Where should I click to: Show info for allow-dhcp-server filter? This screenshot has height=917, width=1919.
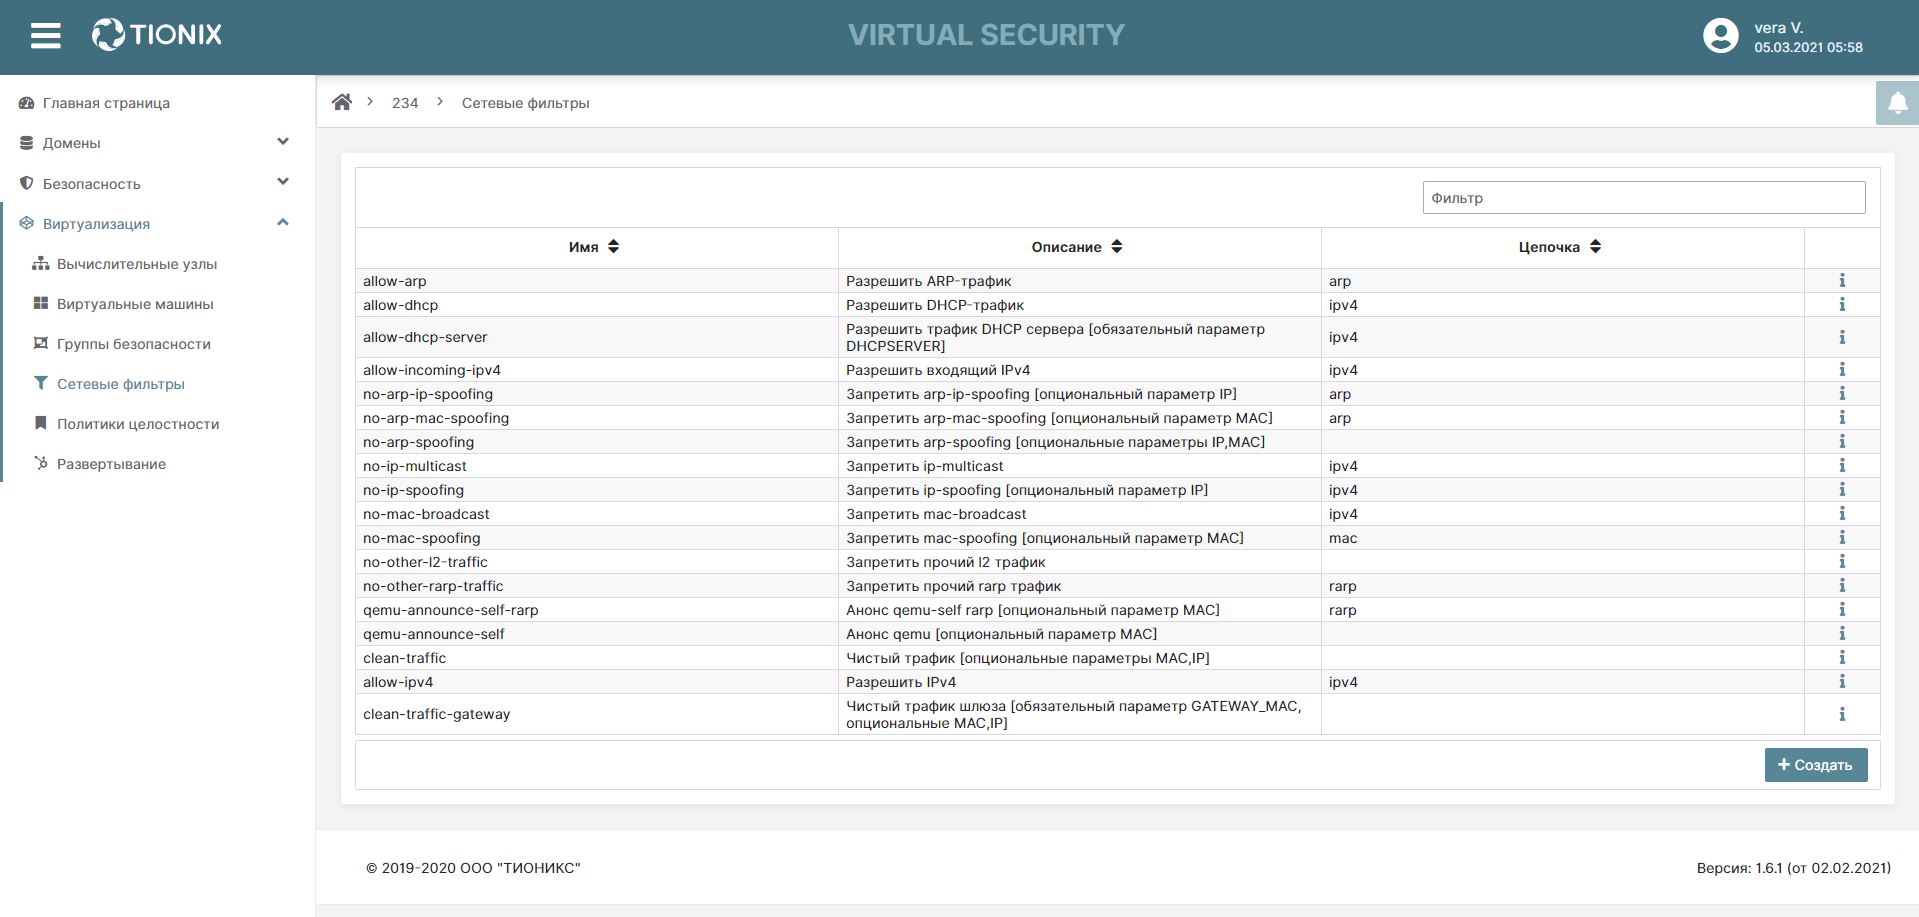(1842, 337)
